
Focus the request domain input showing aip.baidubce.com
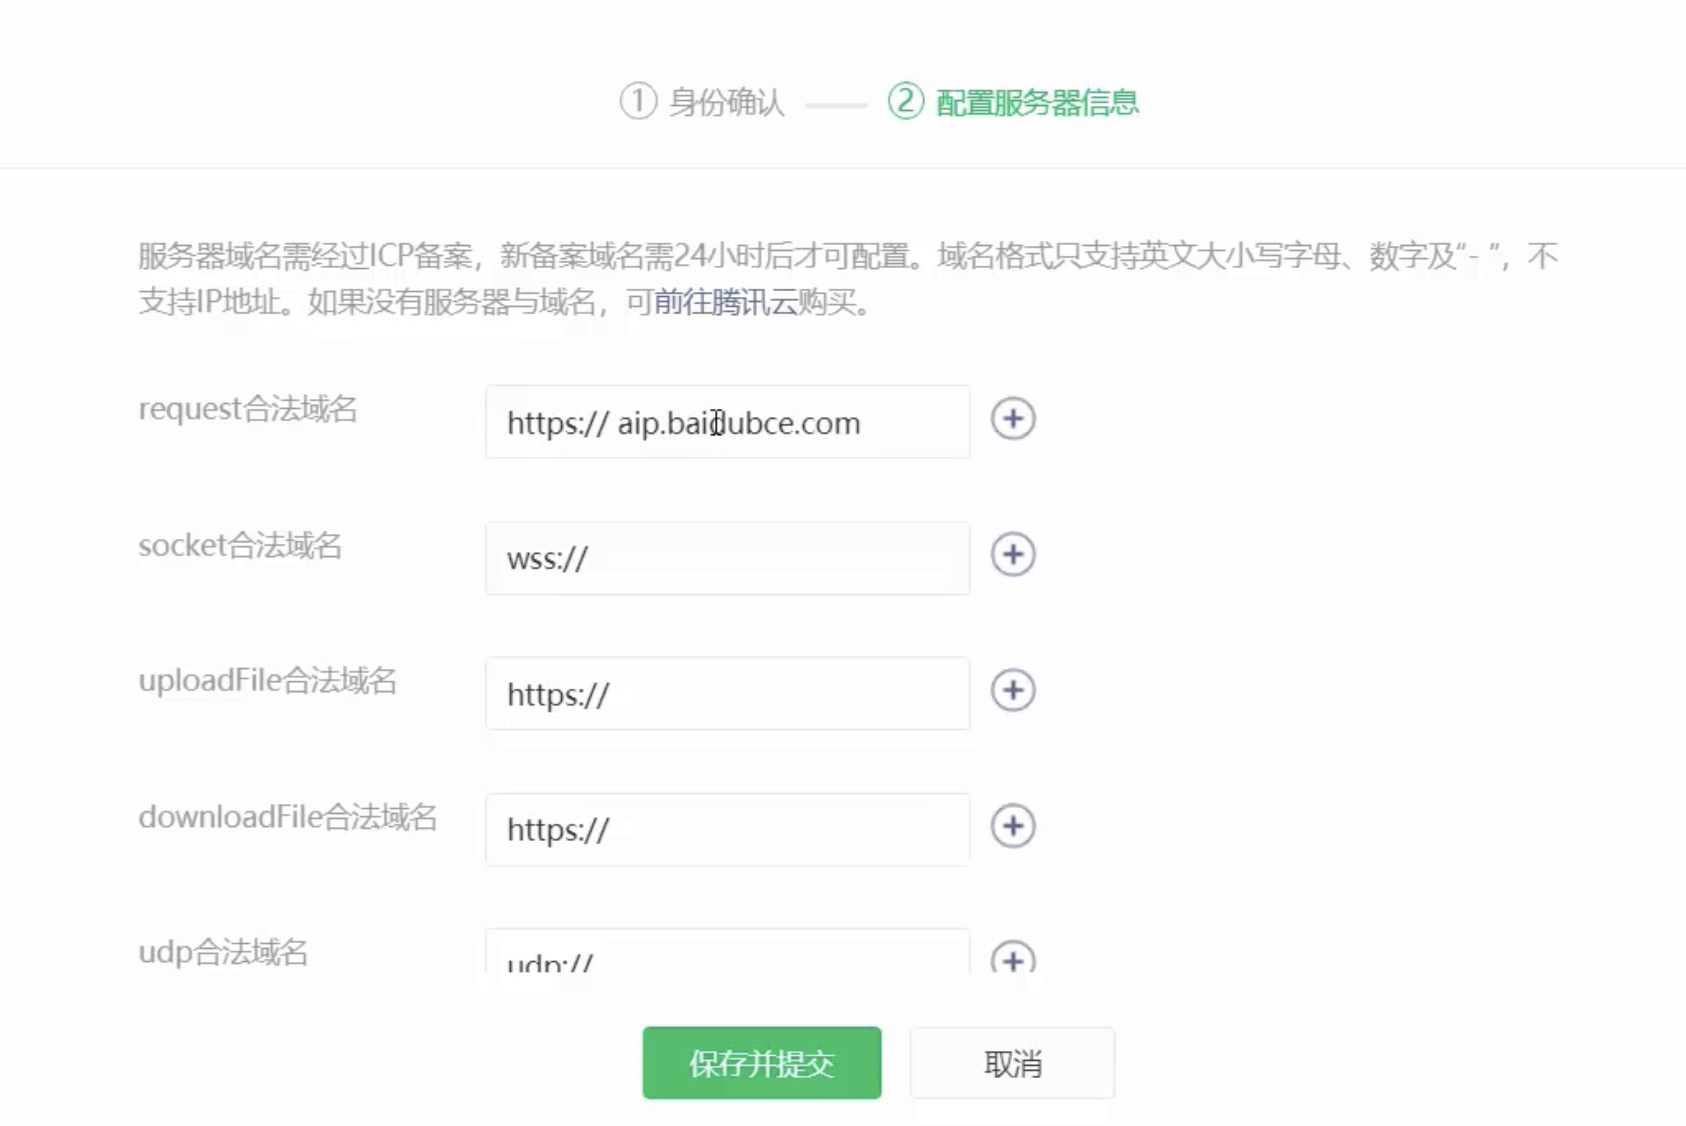click(727, 422)
